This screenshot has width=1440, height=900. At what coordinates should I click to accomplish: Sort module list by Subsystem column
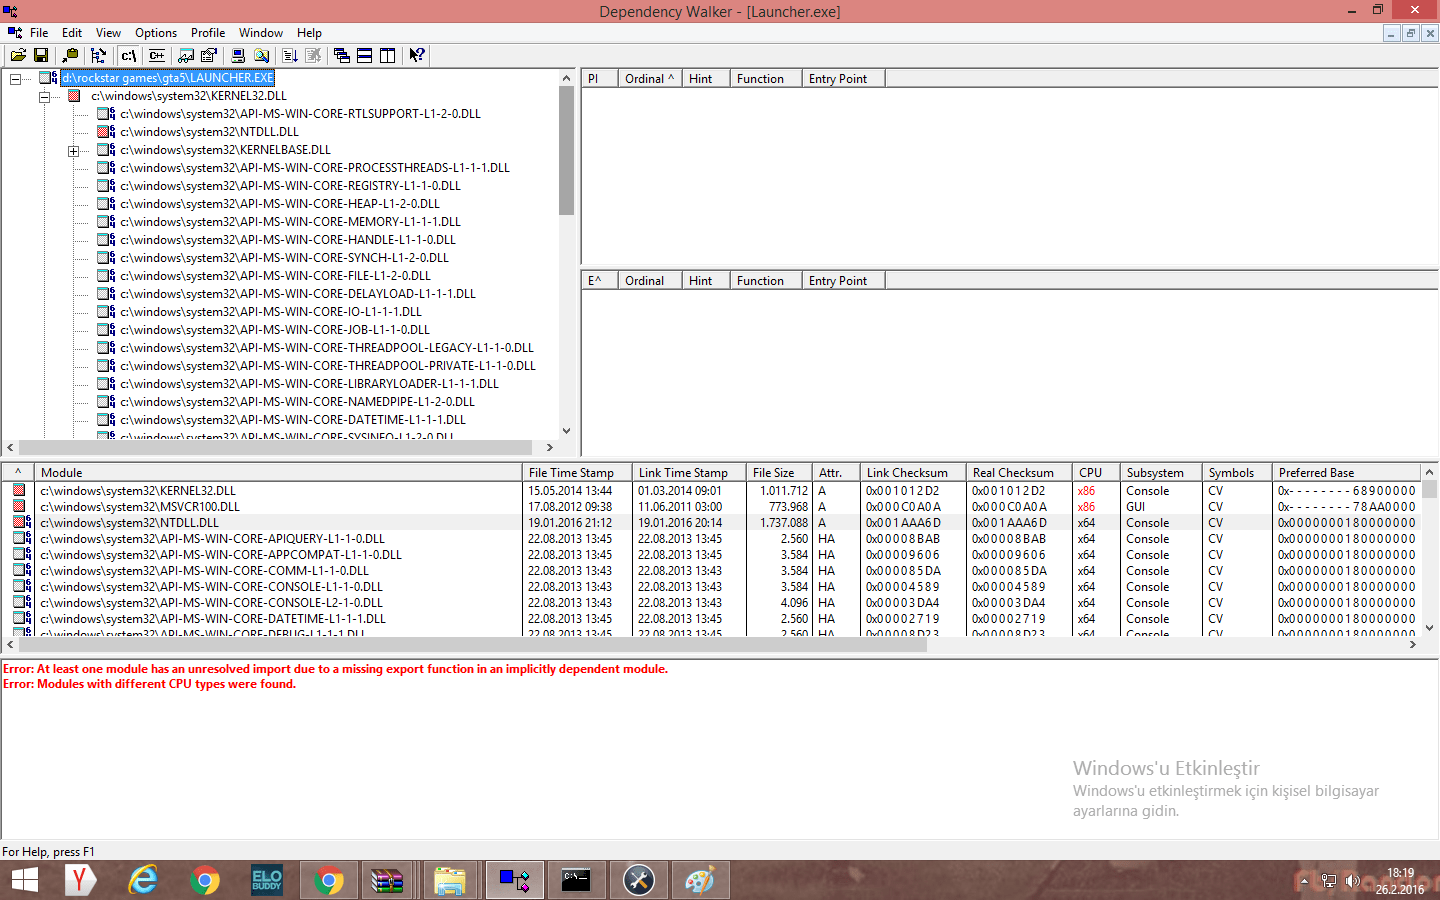click(1161, 473)
